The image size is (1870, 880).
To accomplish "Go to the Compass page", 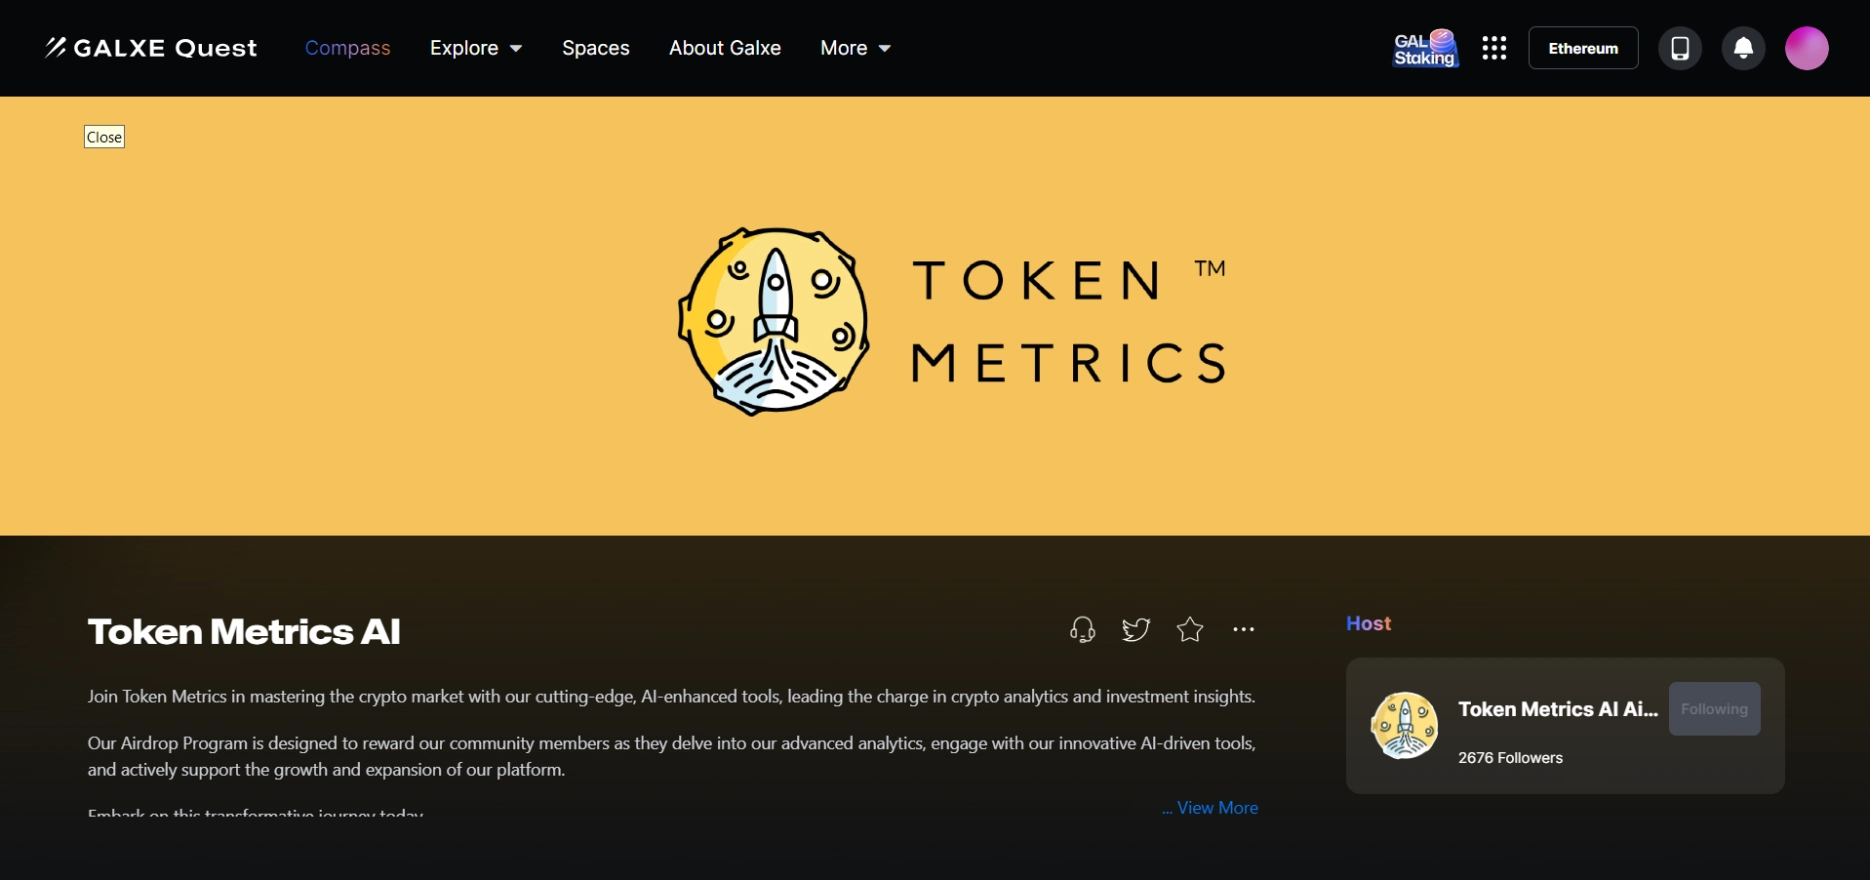I will pyautogui.click(x=348, y=48).
